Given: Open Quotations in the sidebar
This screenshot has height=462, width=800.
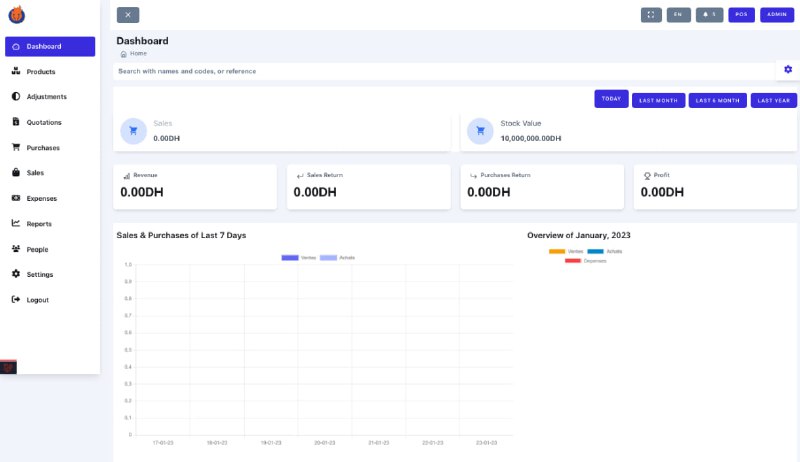Looking at the screenshot, I should [50, 122].
